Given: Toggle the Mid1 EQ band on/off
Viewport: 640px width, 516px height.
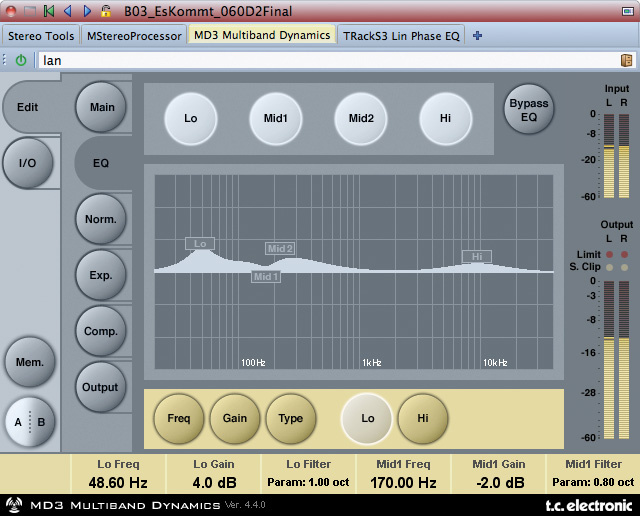Looking at the screenshot, I should tap(276, 118).
